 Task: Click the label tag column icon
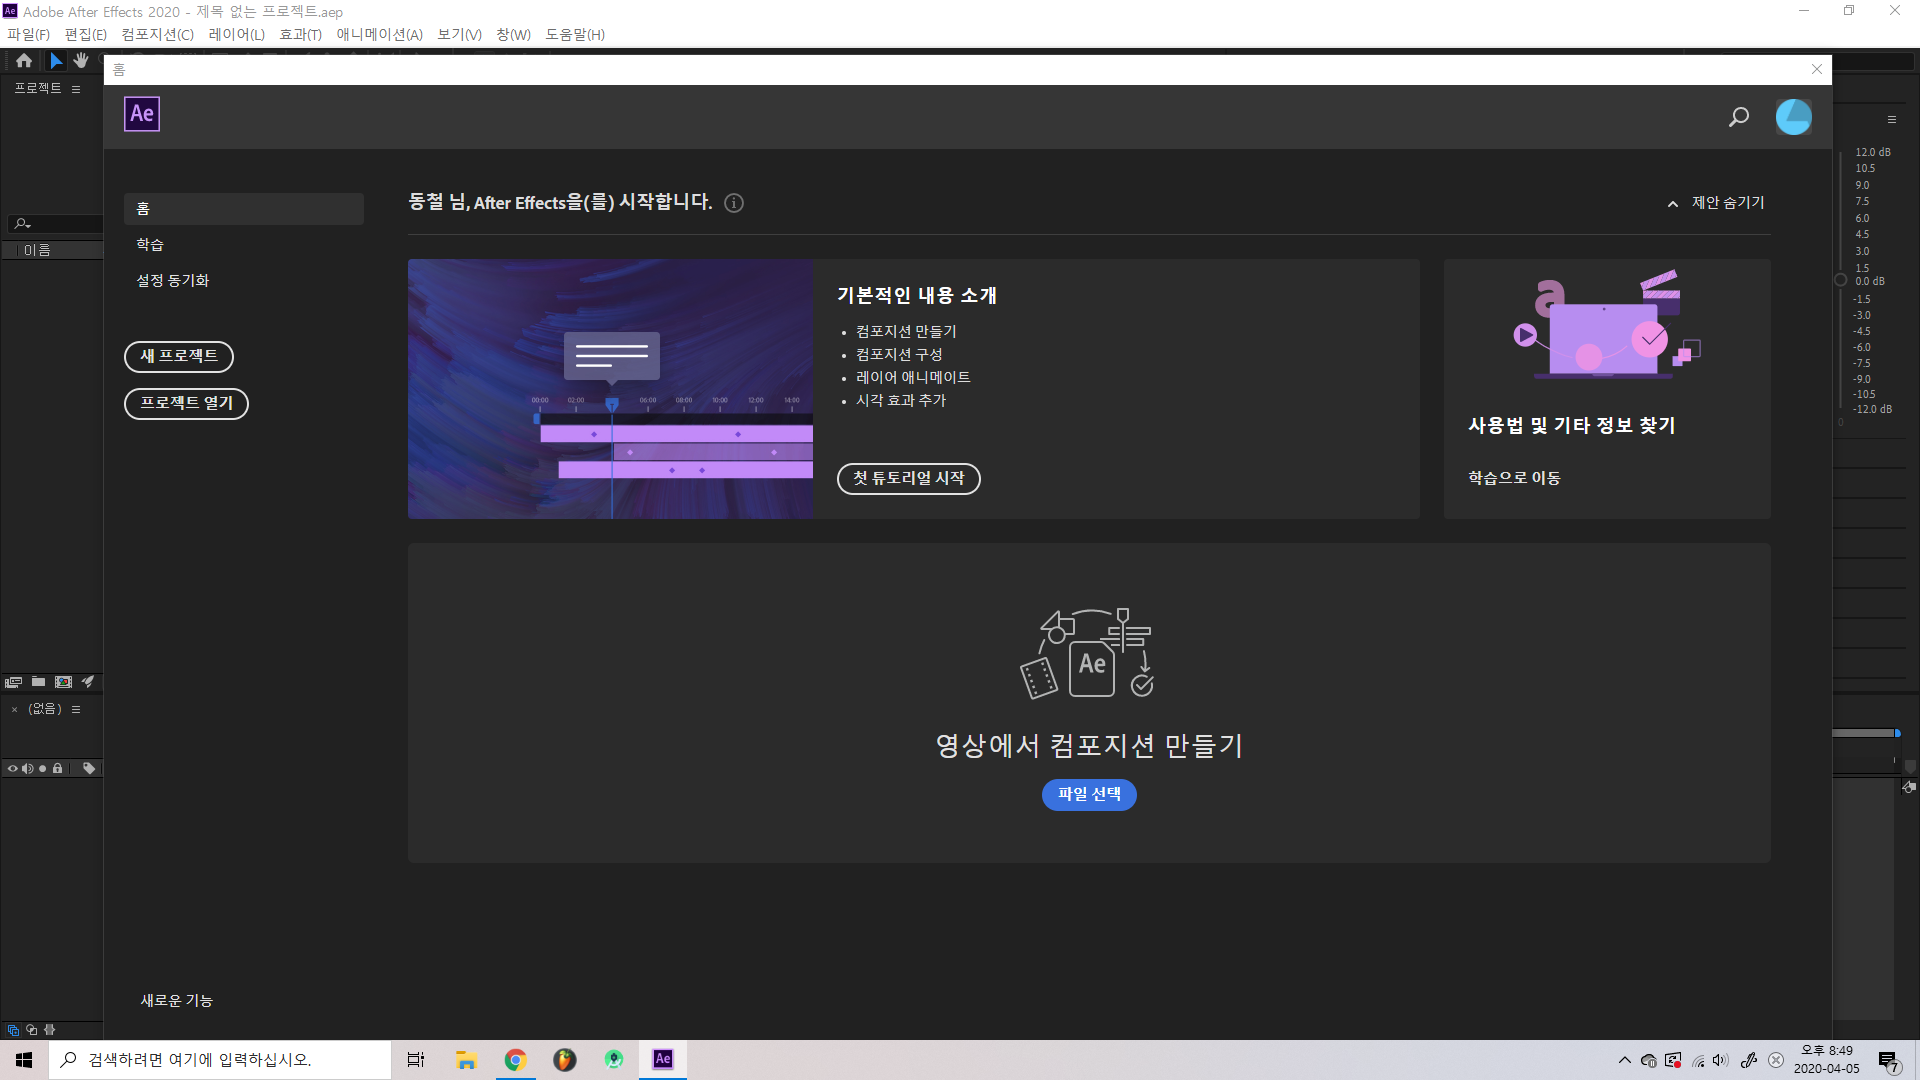pyautogui.click(x=89, y=769)
